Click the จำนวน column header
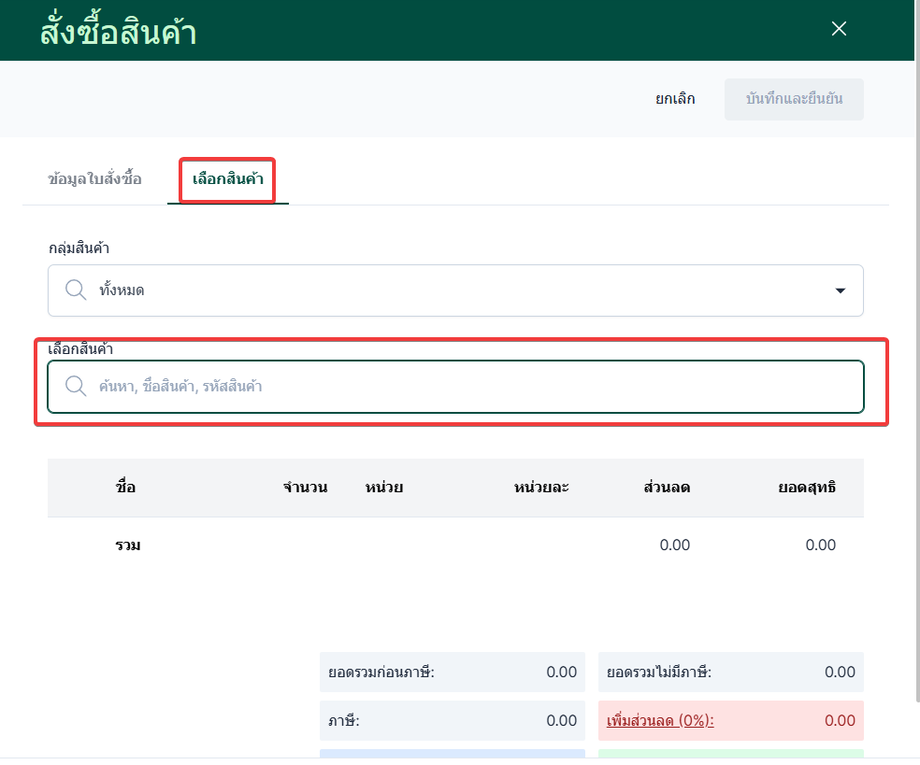920x765 pixels. [x=305, y=488]
